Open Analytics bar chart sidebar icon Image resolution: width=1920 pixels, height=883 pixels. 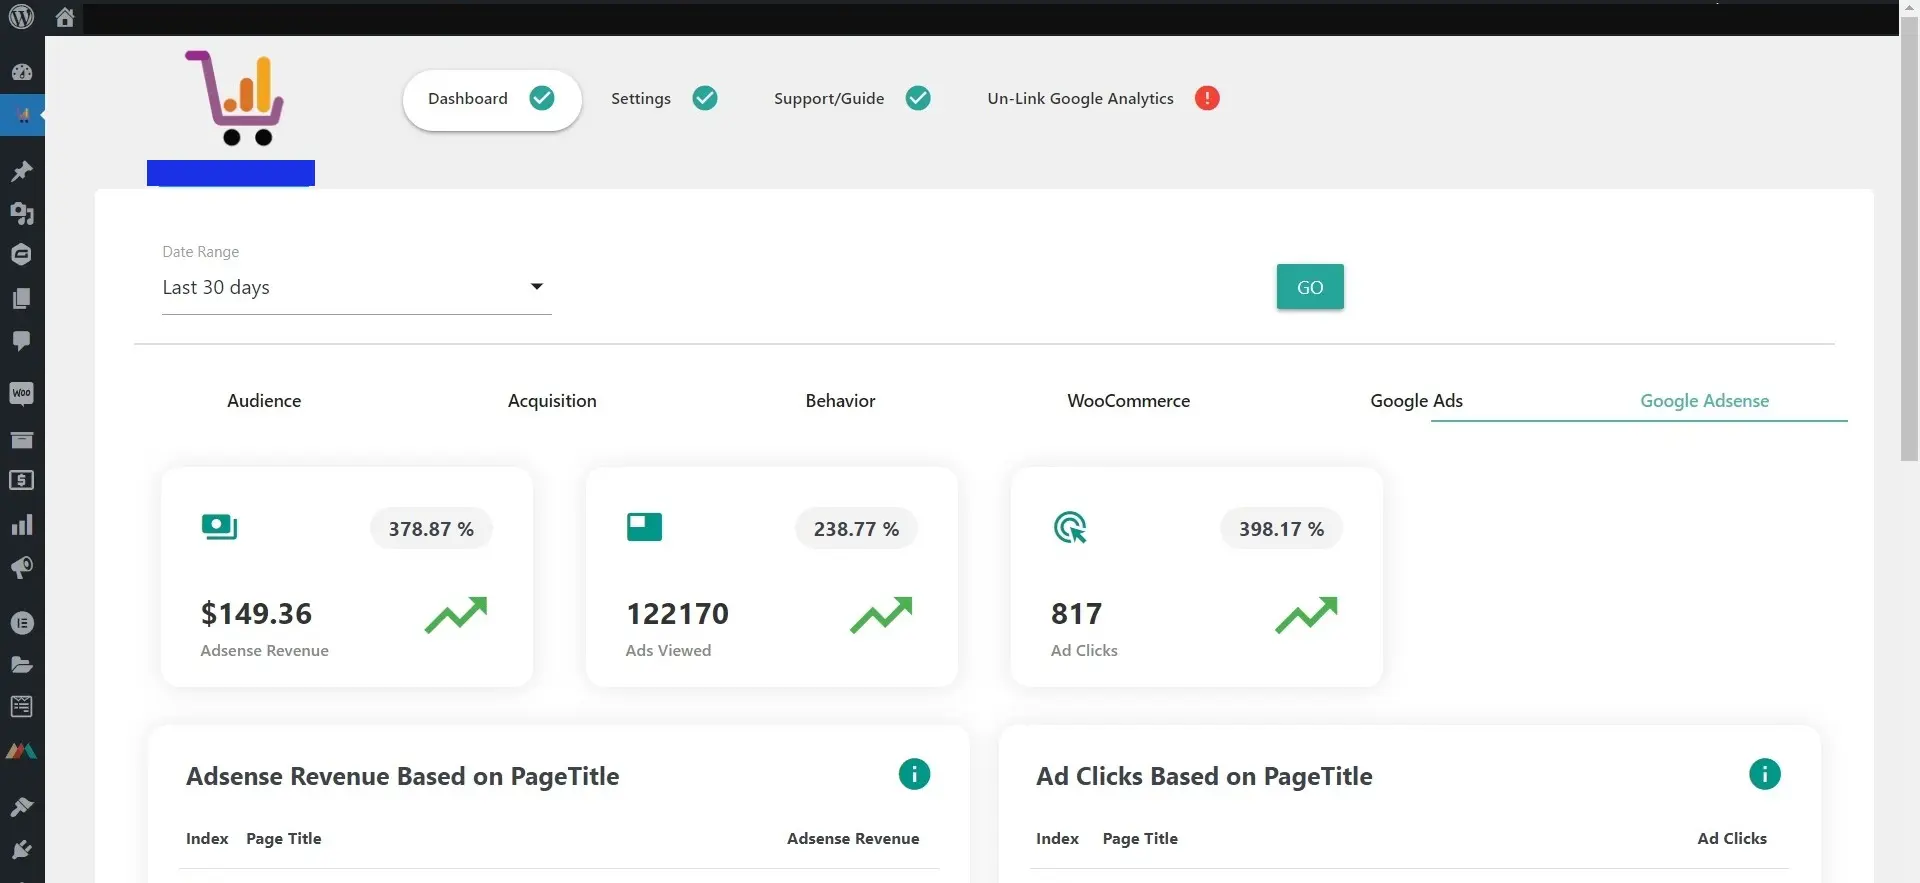pos(22,525)
